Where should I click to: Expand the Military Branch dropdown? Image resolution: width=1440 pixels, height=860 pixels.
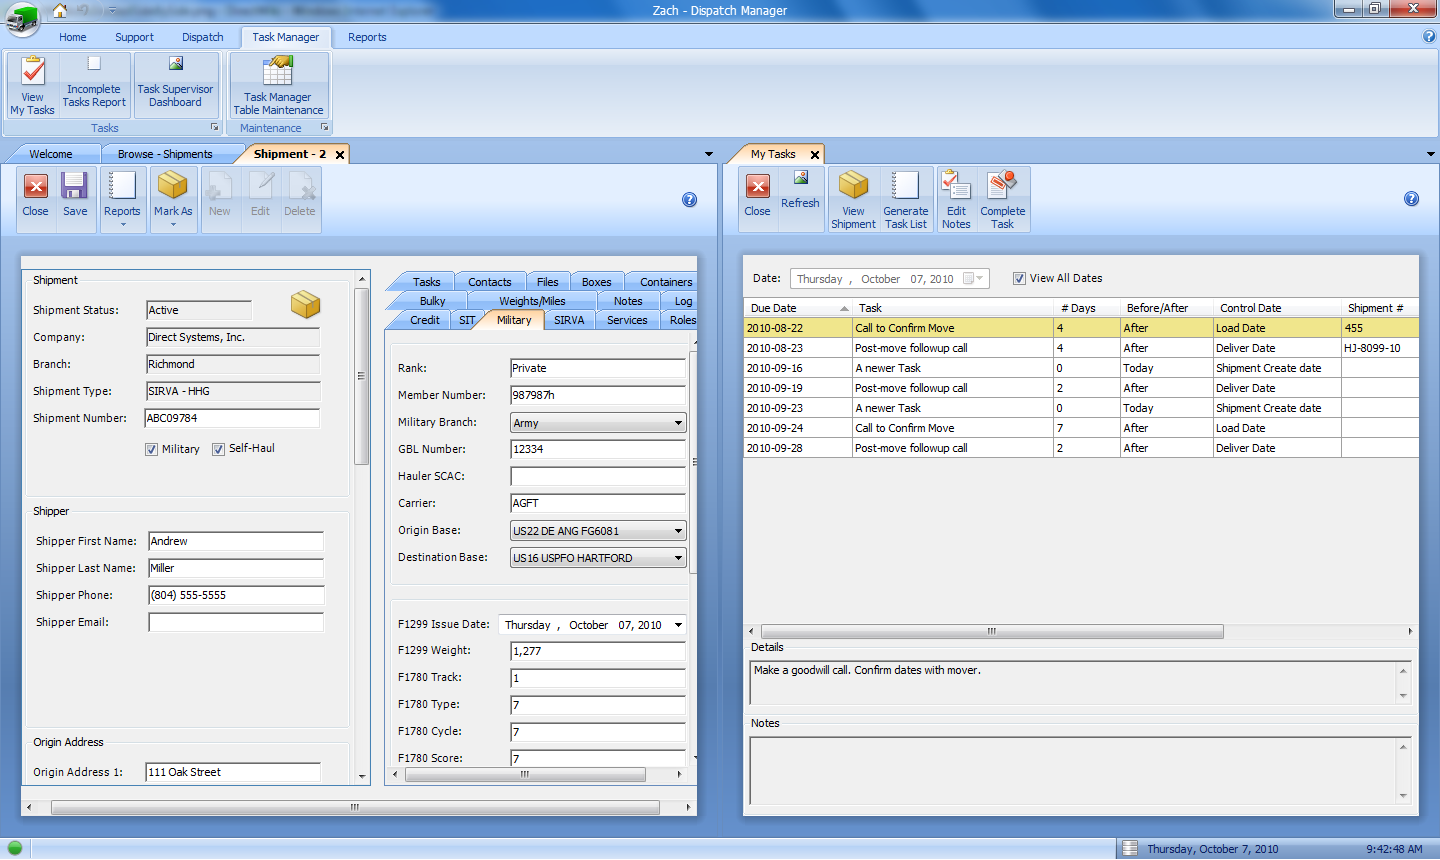pos(678,423)
